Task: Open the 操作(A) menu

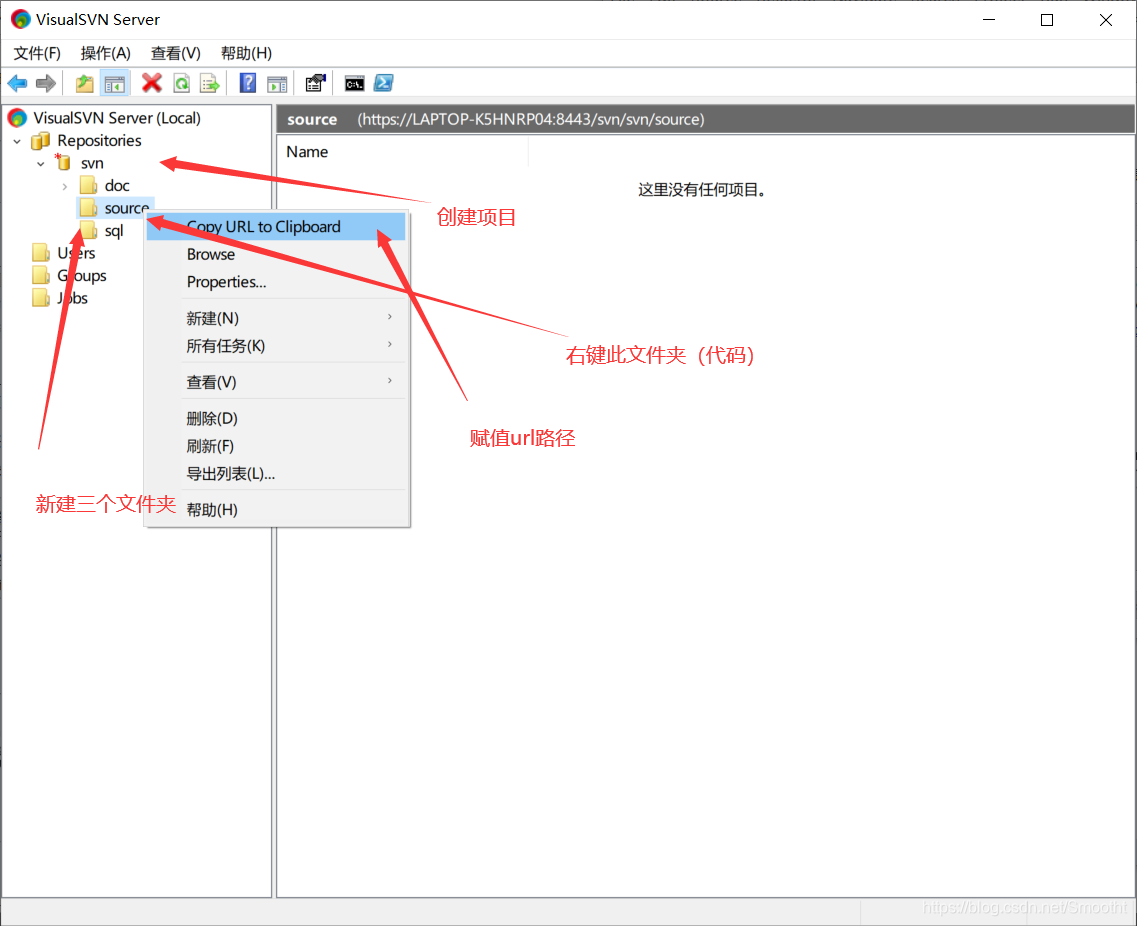Action: (x=106, y=53)
